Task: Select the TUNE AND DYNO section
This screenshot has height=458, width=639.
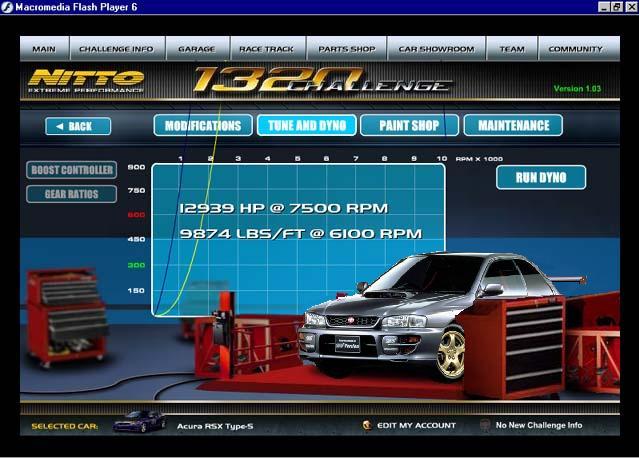Action: coord(307,125)
